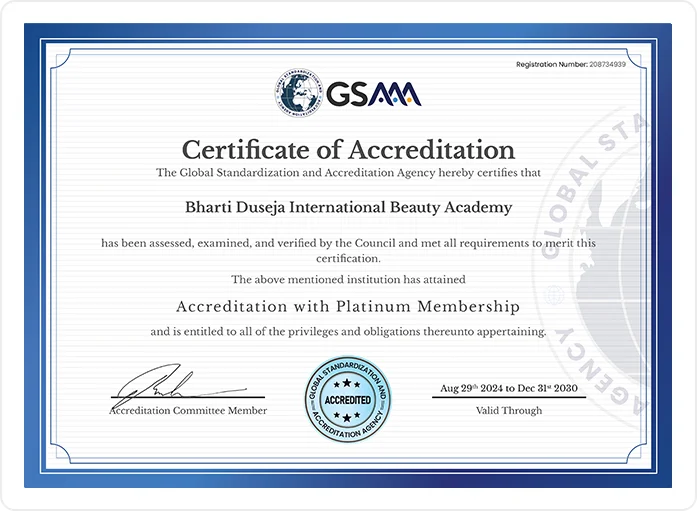Viewport: 697px width, 511px height.
Task: Click the blue Accredited seal badge
Action: 348,399
